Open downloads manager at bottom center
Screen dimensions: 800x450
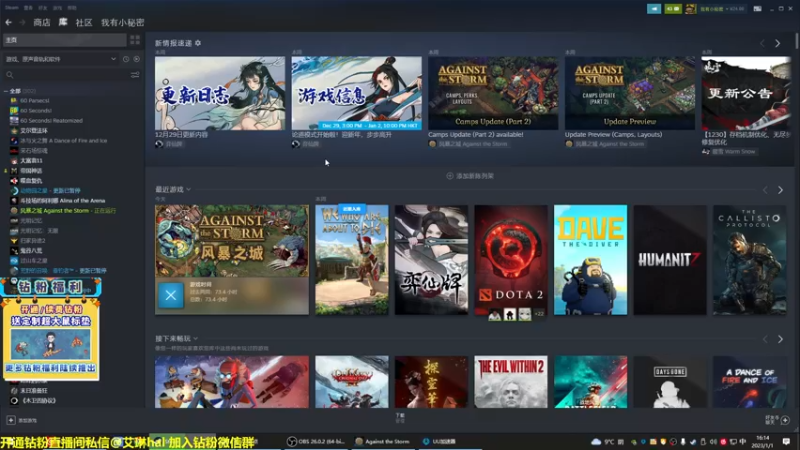[400, 418]
